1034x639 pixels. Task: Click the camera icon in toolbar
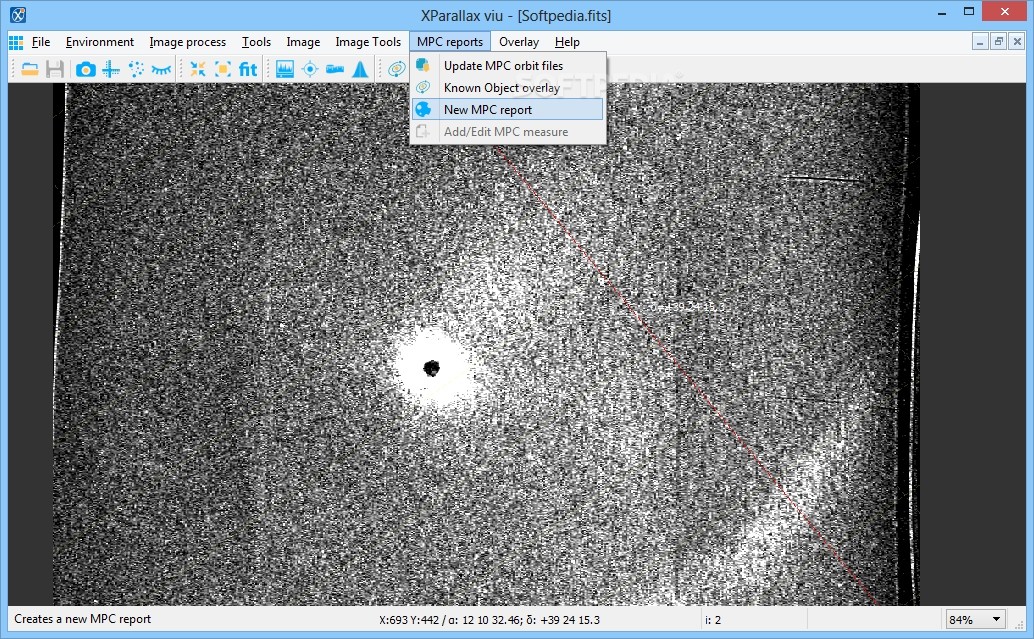(86, 69)
